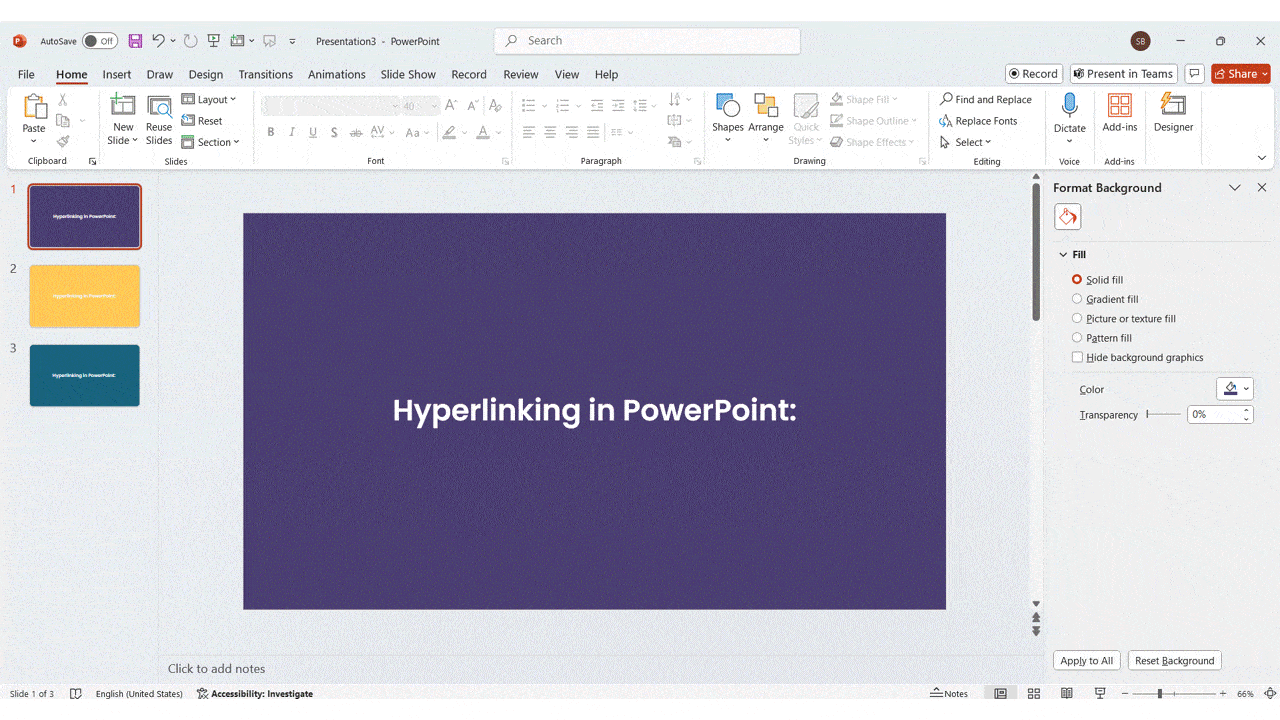
Task: Click the Save icon in title bar
Action: click(135, 41)
